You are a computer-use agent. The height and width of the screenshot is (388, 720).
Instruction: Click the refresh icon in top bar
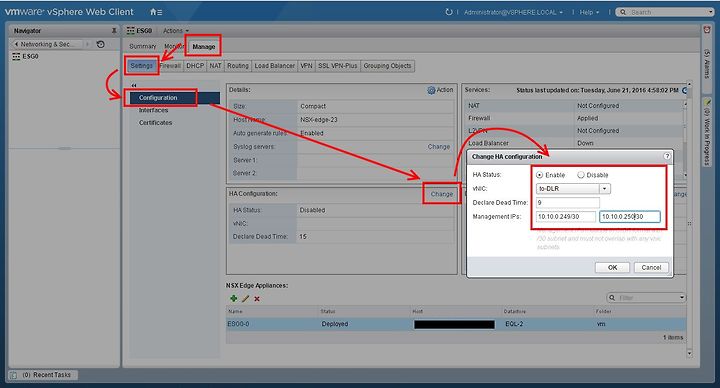tap(449, 12)
